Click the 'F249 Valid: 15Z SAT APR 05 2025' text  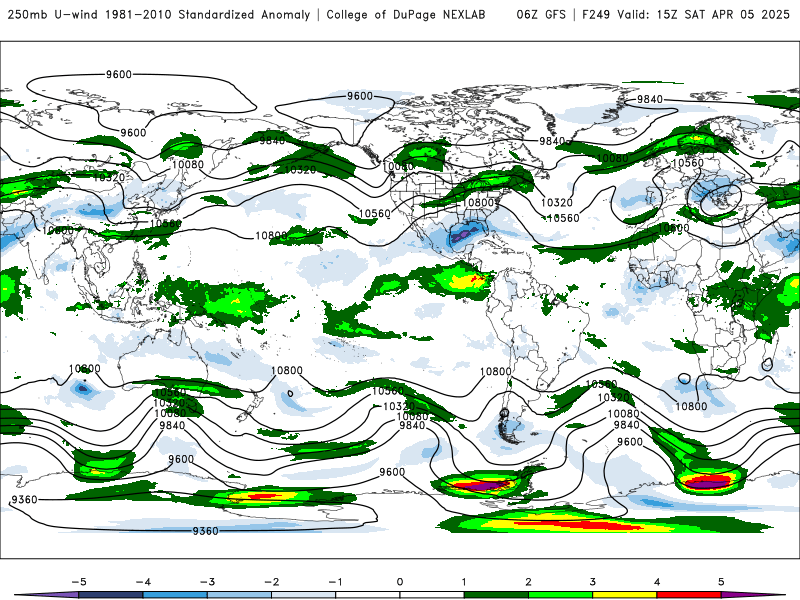tap(686, 15)
